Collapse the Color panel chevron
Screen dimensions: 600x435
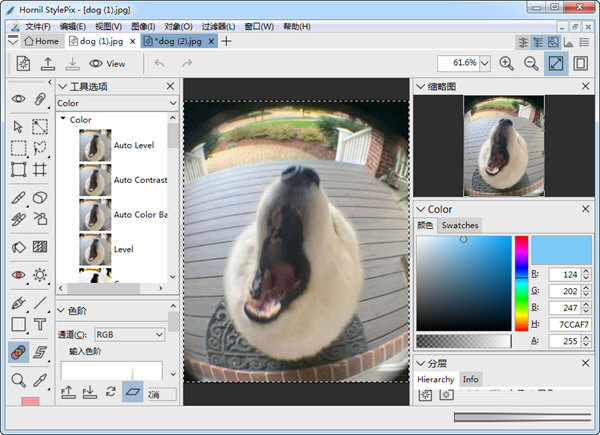pyautogui.click(x=421, y=209)
